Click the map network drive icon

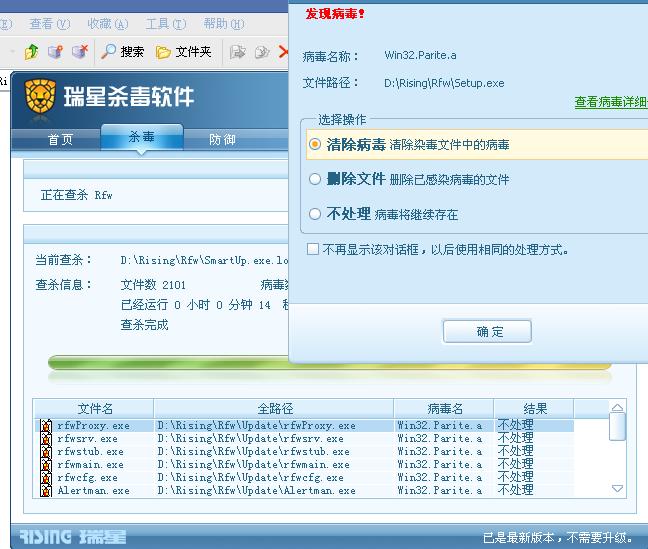pyautogui.click(x=55, y=52)
